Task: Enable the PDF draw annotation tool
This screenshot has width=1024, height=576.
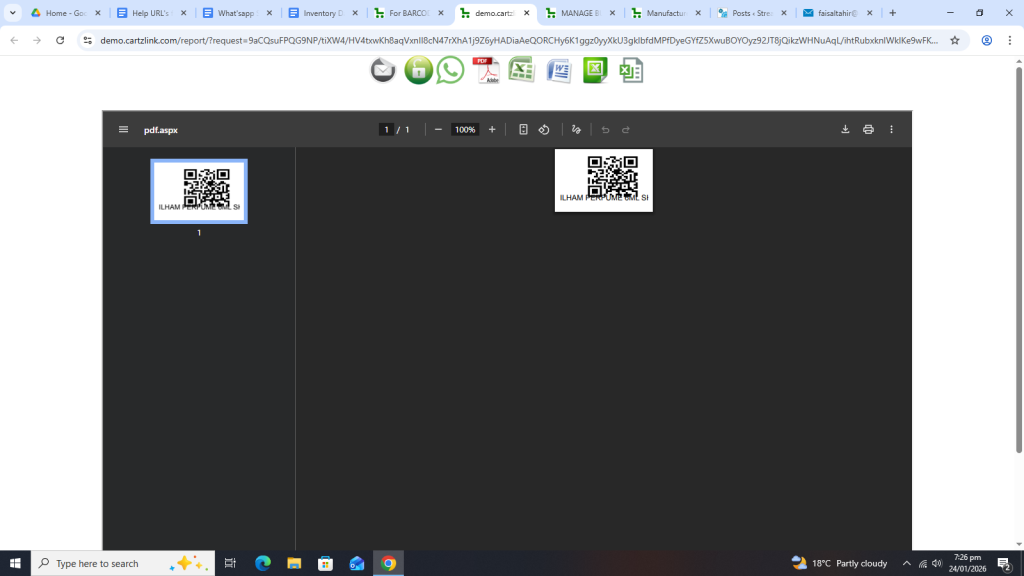Action: [576, 130]
